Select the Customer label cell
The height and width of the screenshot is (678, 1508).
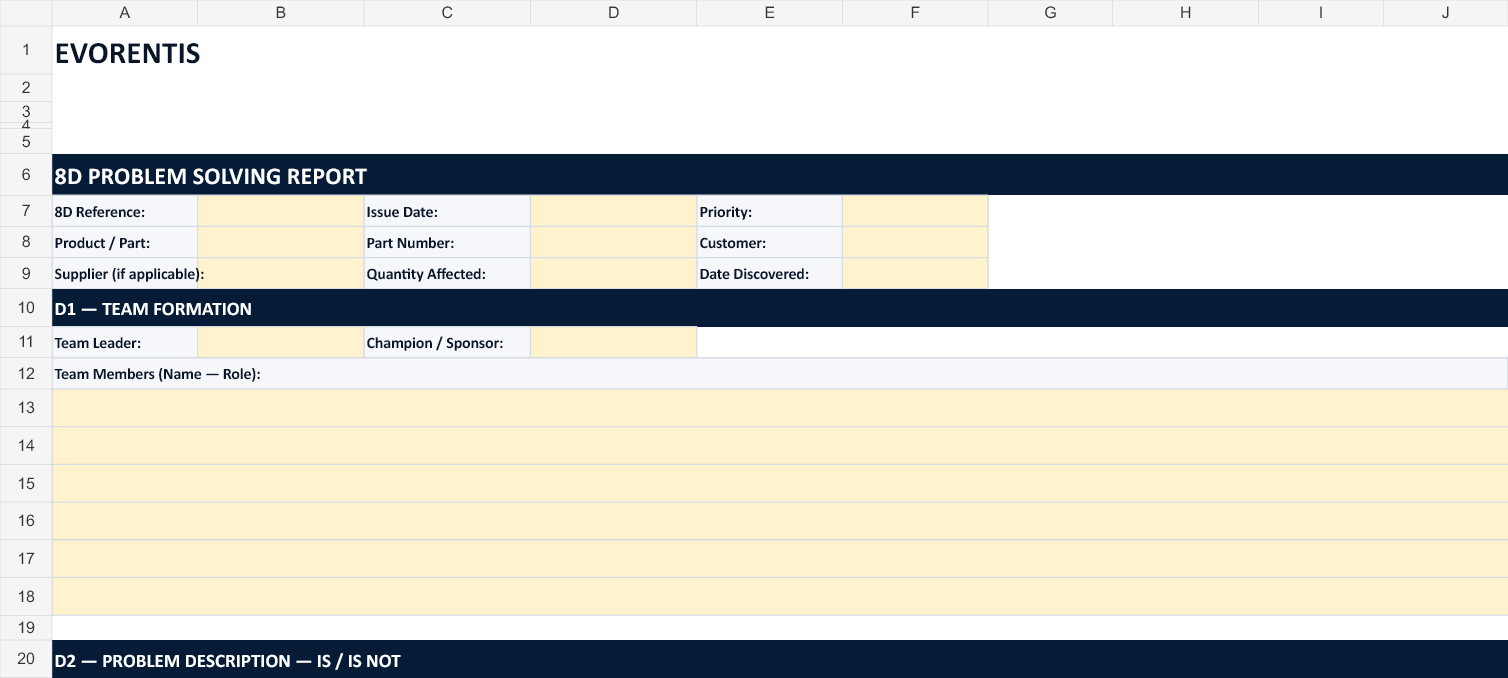769,242
